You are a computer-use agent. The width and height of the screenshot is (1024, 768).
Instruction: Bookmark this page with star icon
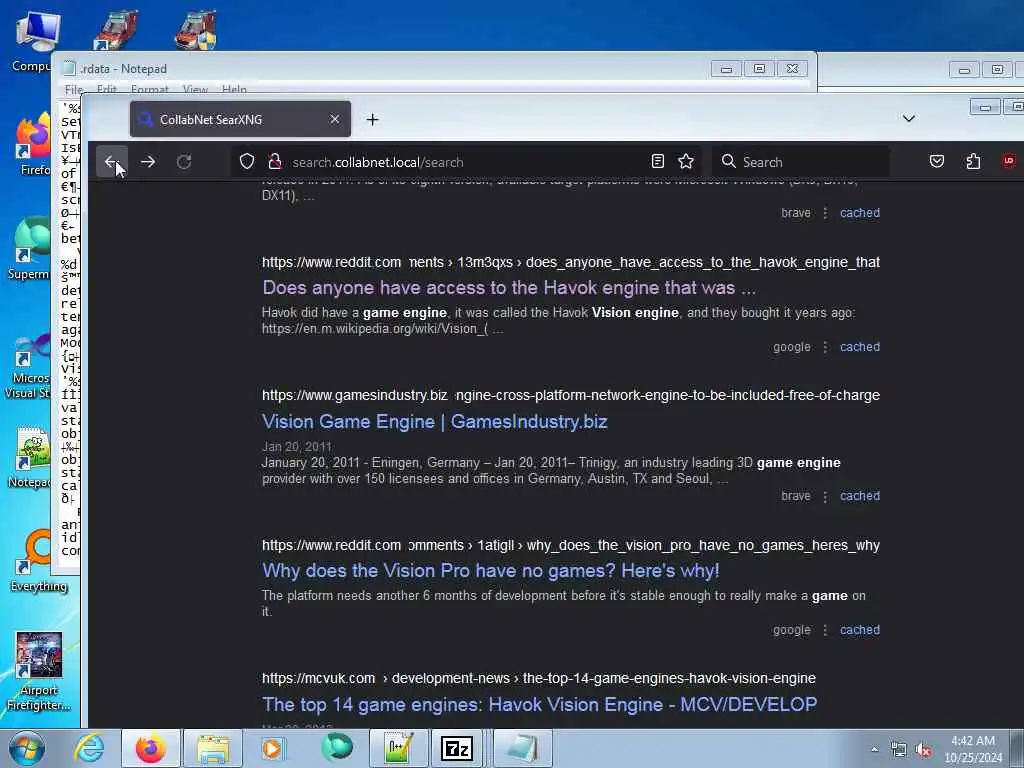coord(686,161)
